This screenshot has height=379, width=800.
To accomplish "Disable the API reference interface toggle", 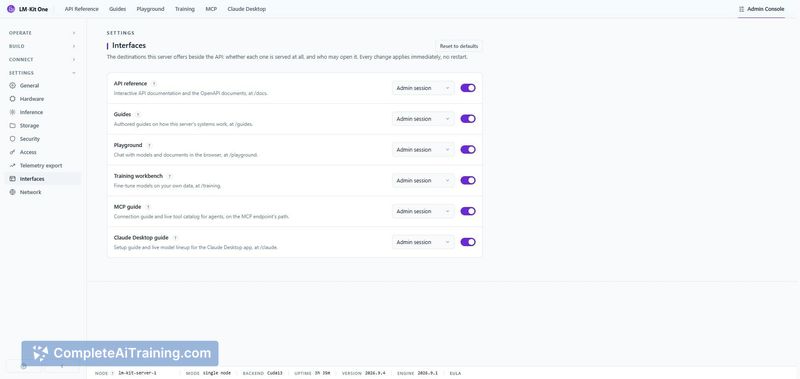I will [x=468, y=88].
